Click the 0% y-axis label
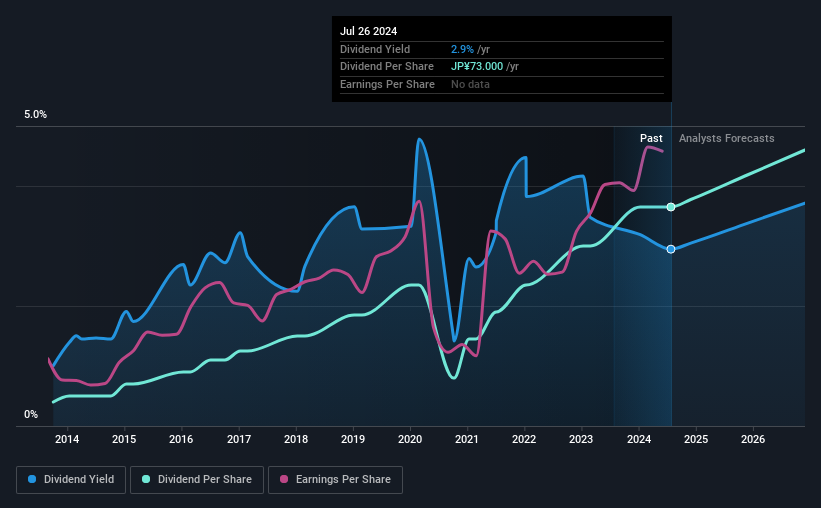Screen dimensions: 821x508 pyautogui.click(x=31, y=415)
